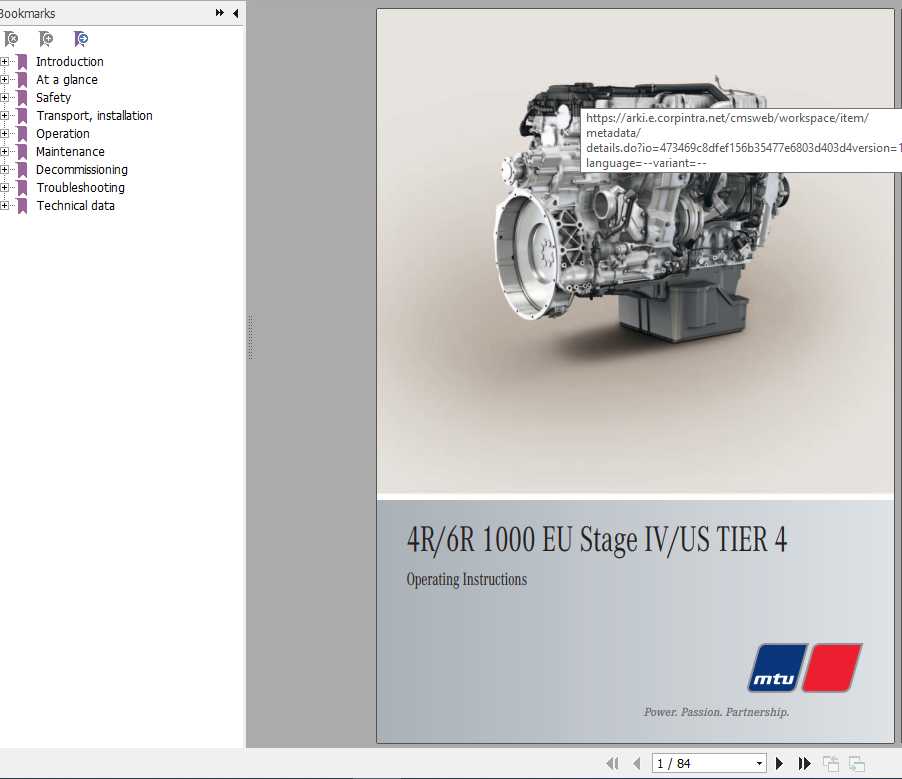Screen dimensions: 902x779
Task: Select the Operation bookmark
Action: [x=63, y=133]
